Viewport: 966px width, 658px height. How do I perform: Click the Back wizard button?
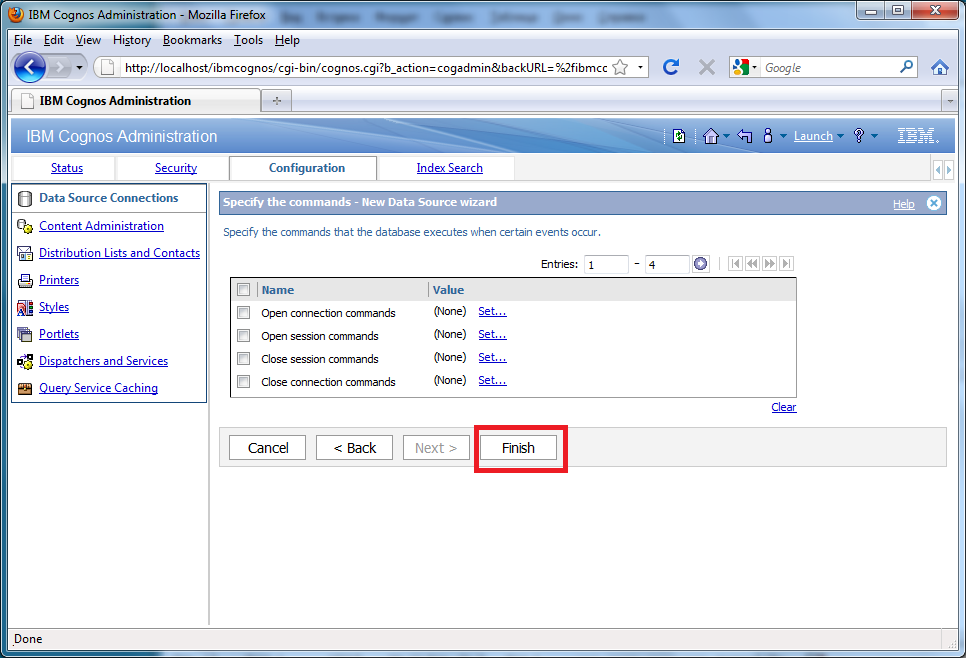[354, 448]
